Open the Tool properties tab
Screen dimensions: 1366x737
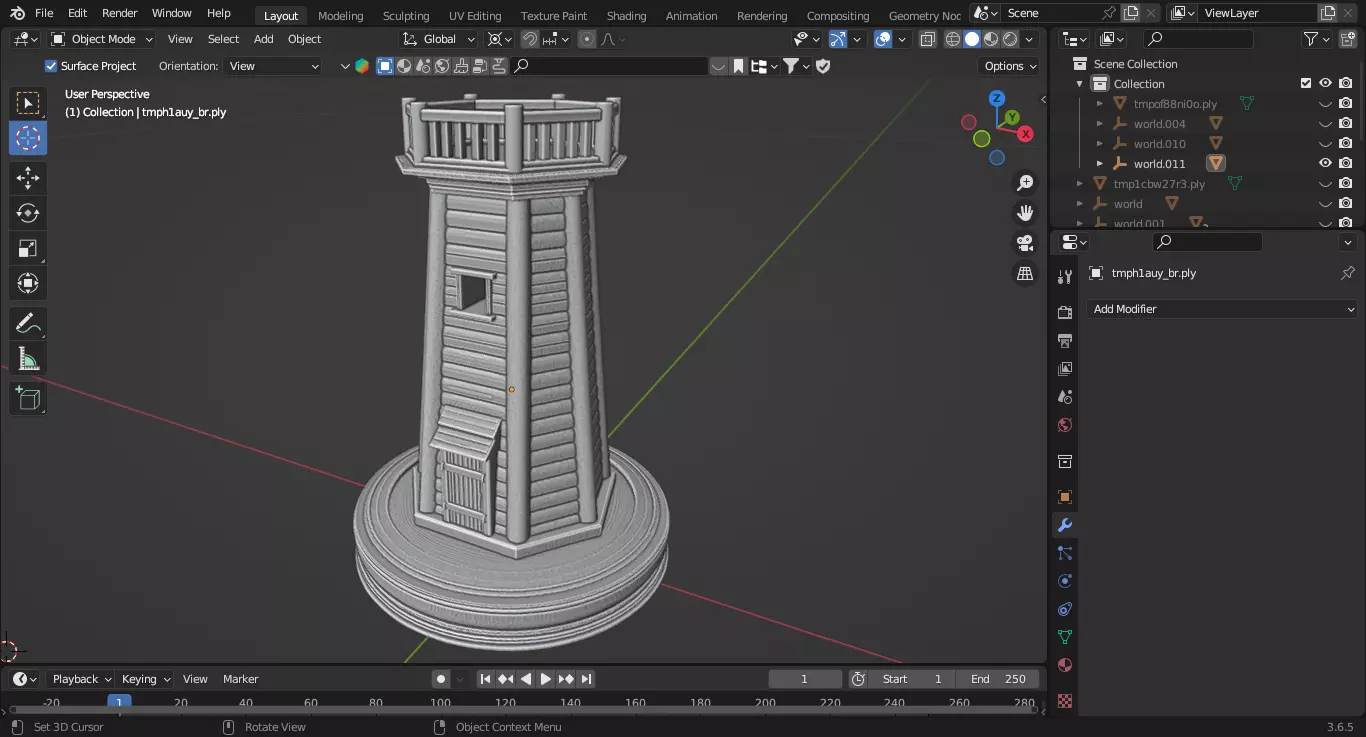coord(1065,277)
